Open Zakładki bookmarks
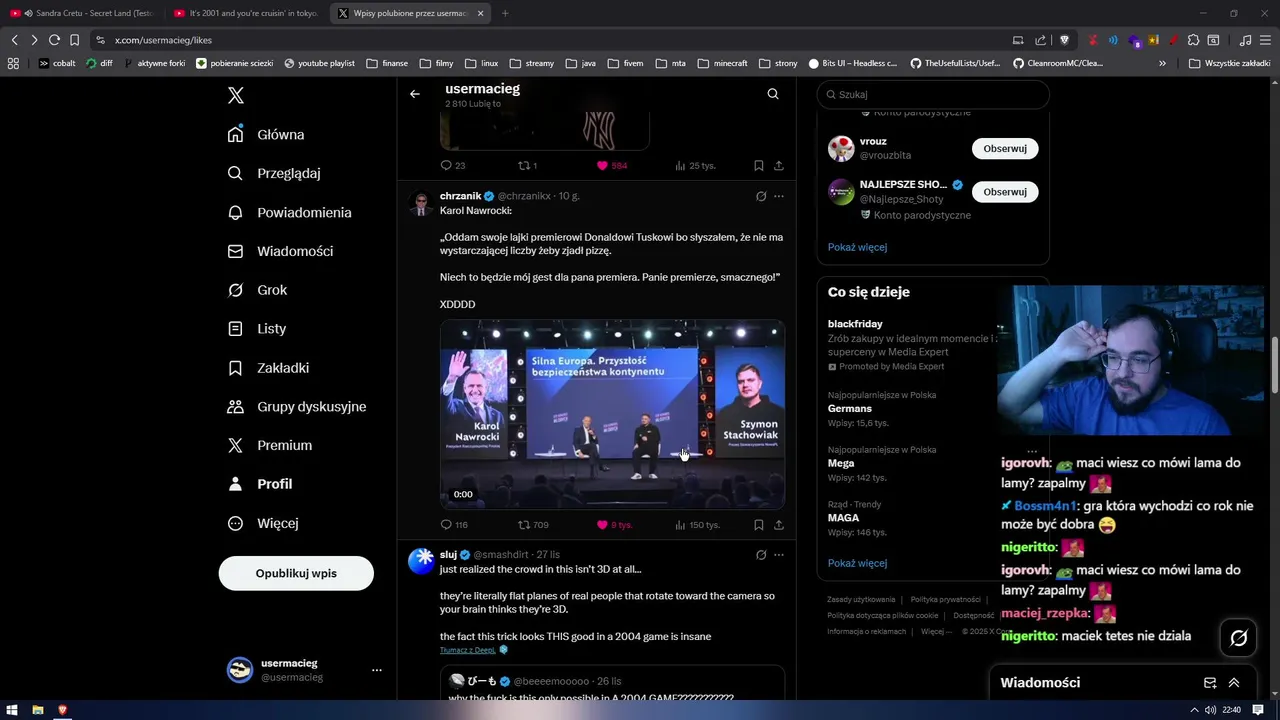 pyautogui.click(x=268, y=367)
